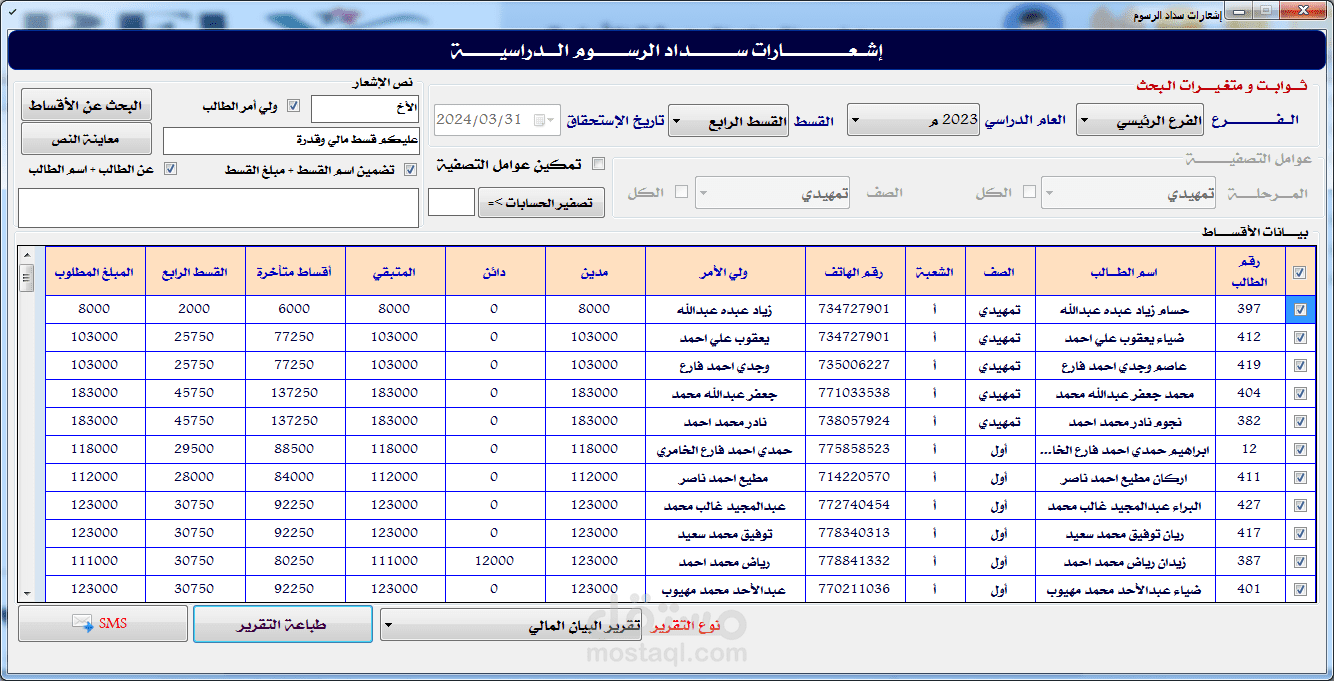Click the المتبقي column header

(395, 272)
